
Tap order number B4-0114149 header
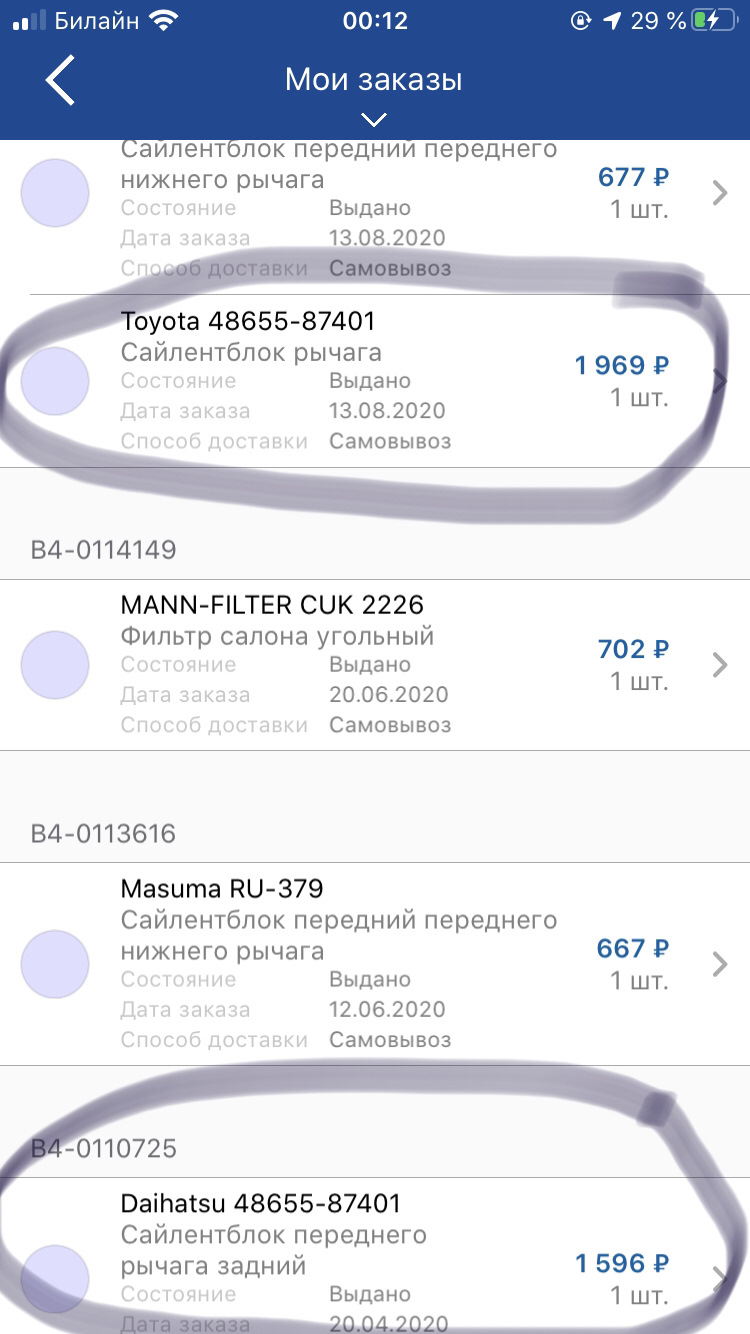(104, 549)
